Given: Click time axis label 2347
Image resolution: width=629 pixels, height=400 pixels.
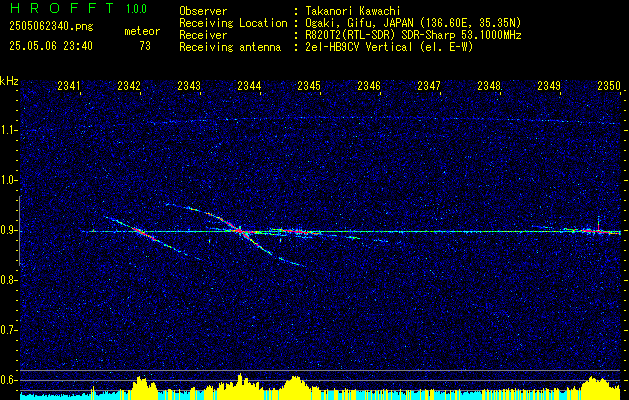Looking at the screenshot, I should pos(429,86).
